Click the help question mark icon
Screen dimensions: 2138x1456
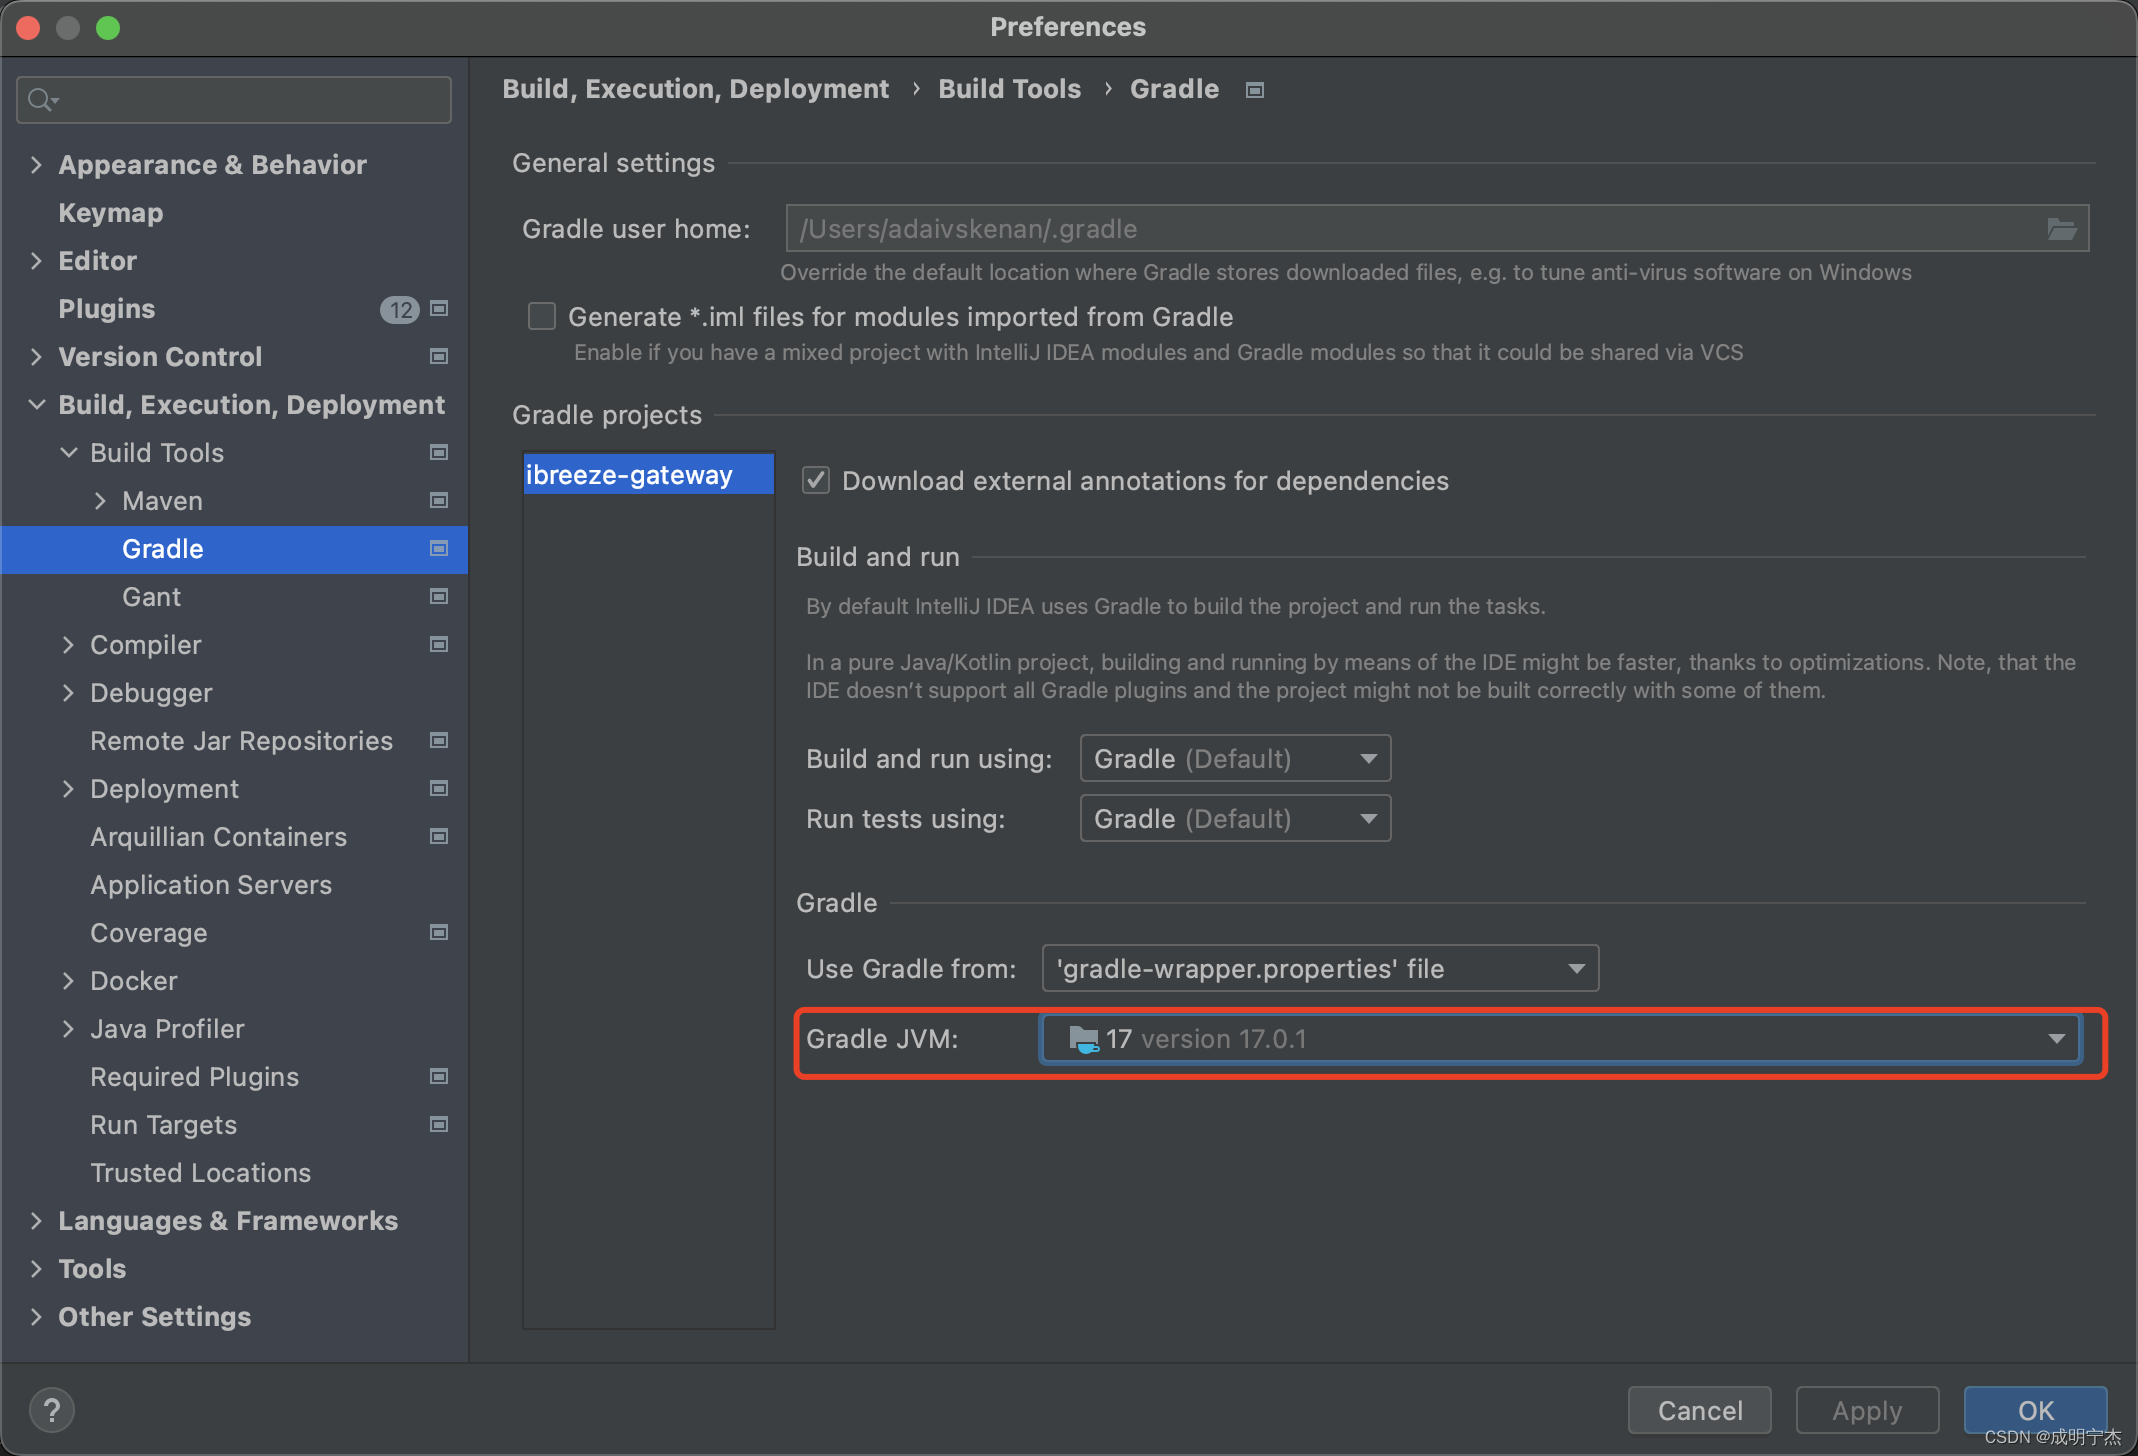(52, 1409)
